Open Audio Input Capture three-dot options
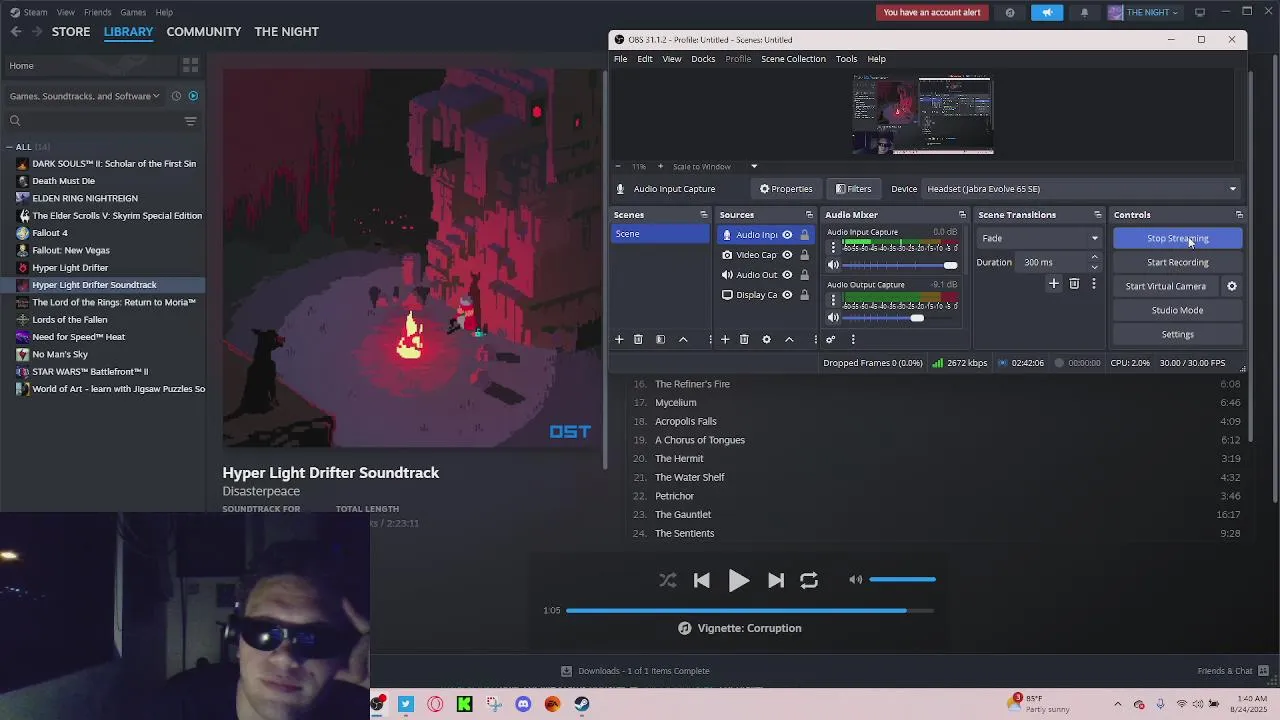The height and width of the screenshot is (720, 1280). pyautogui.click(x=833, y=247)
